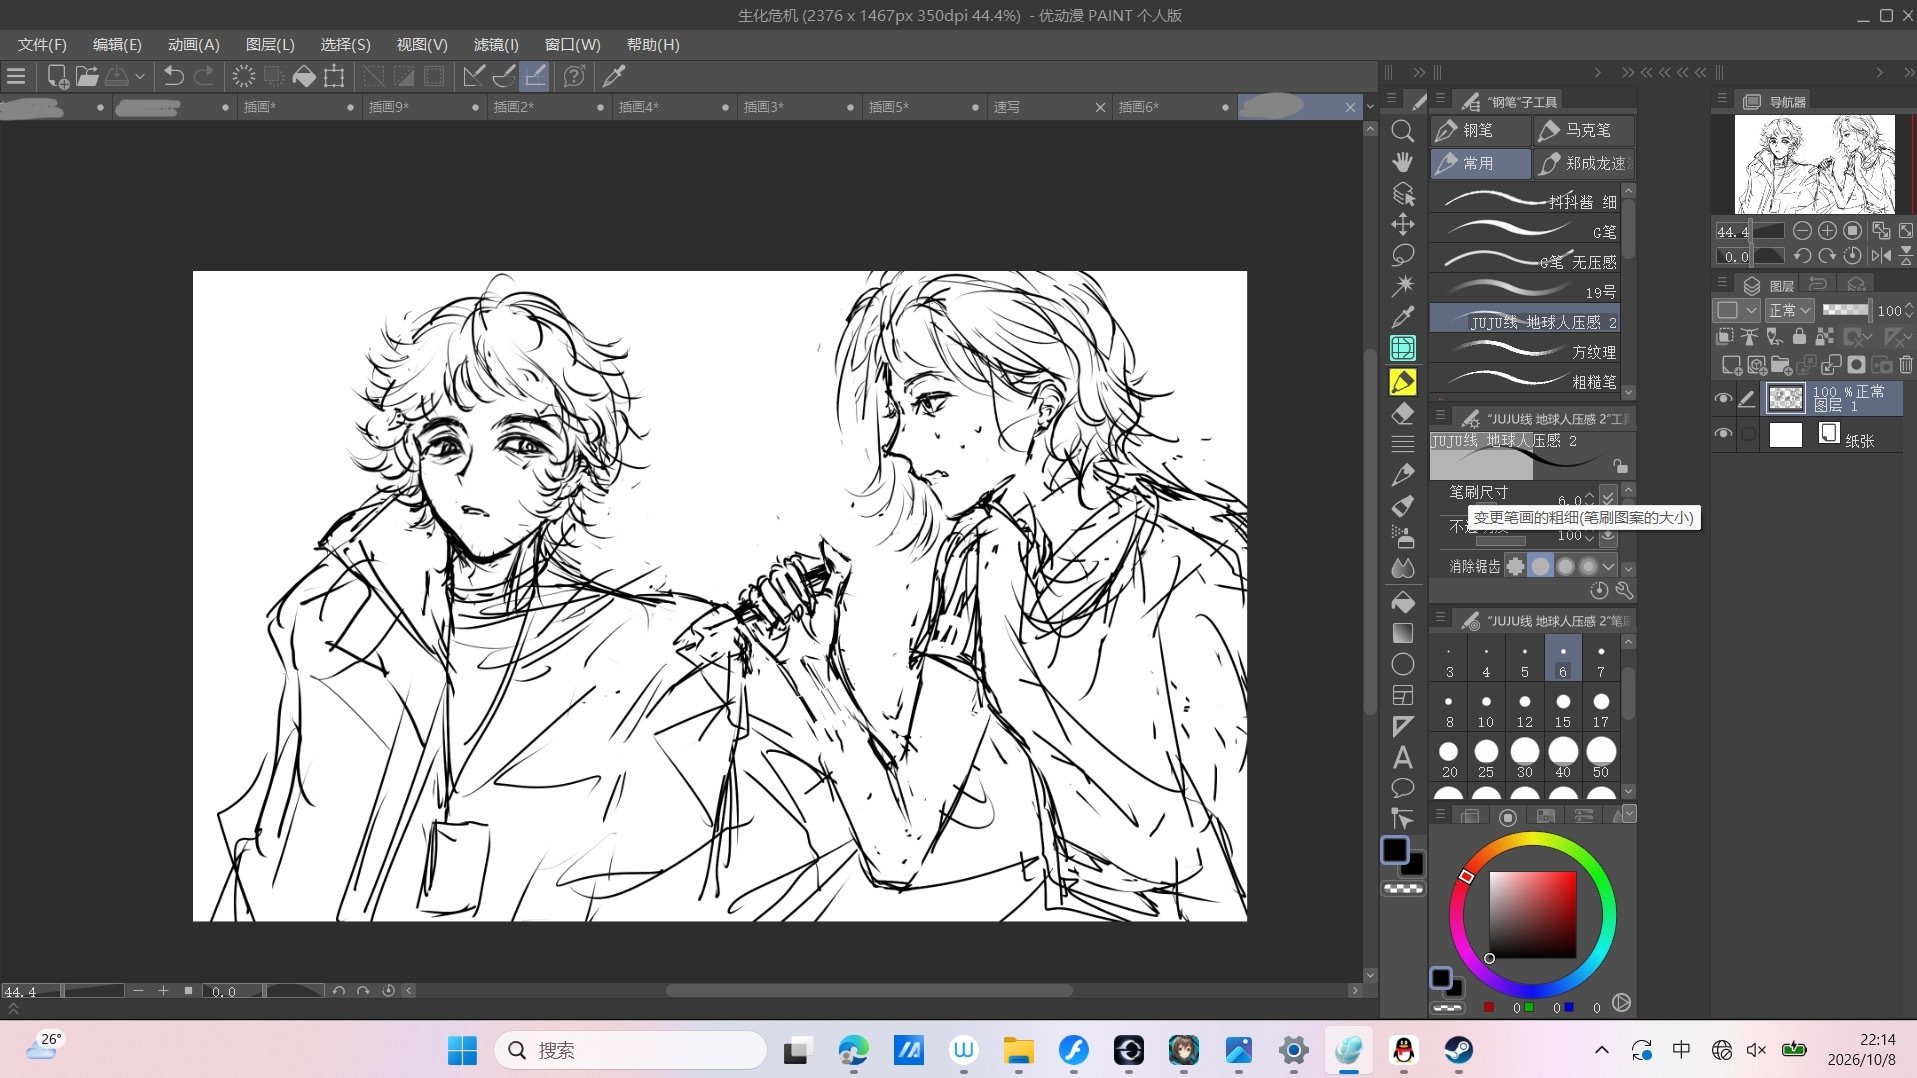Hide the 纸张 paper layer eye icon

pyautogui.click(x=1723, y=434)
